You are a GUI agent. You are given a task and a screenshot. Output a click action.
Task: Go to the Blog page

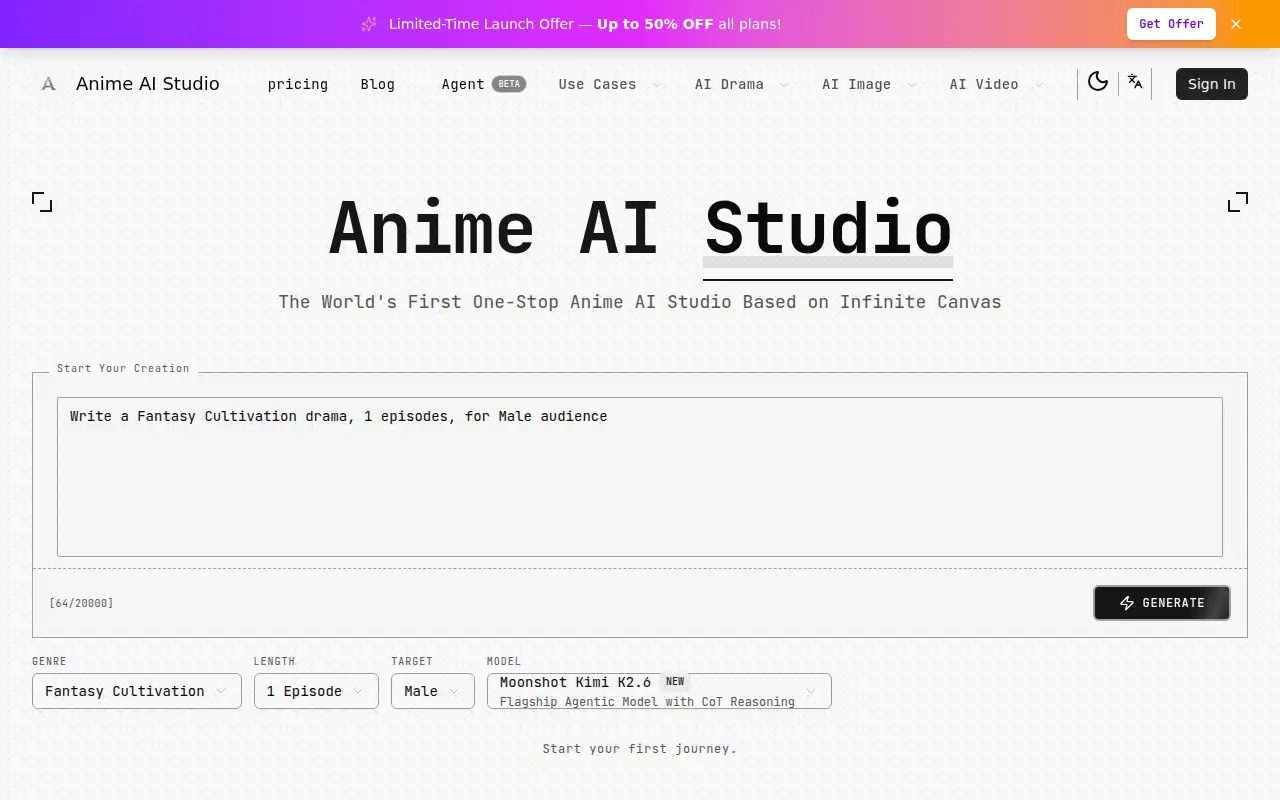(x=378, y=84)
